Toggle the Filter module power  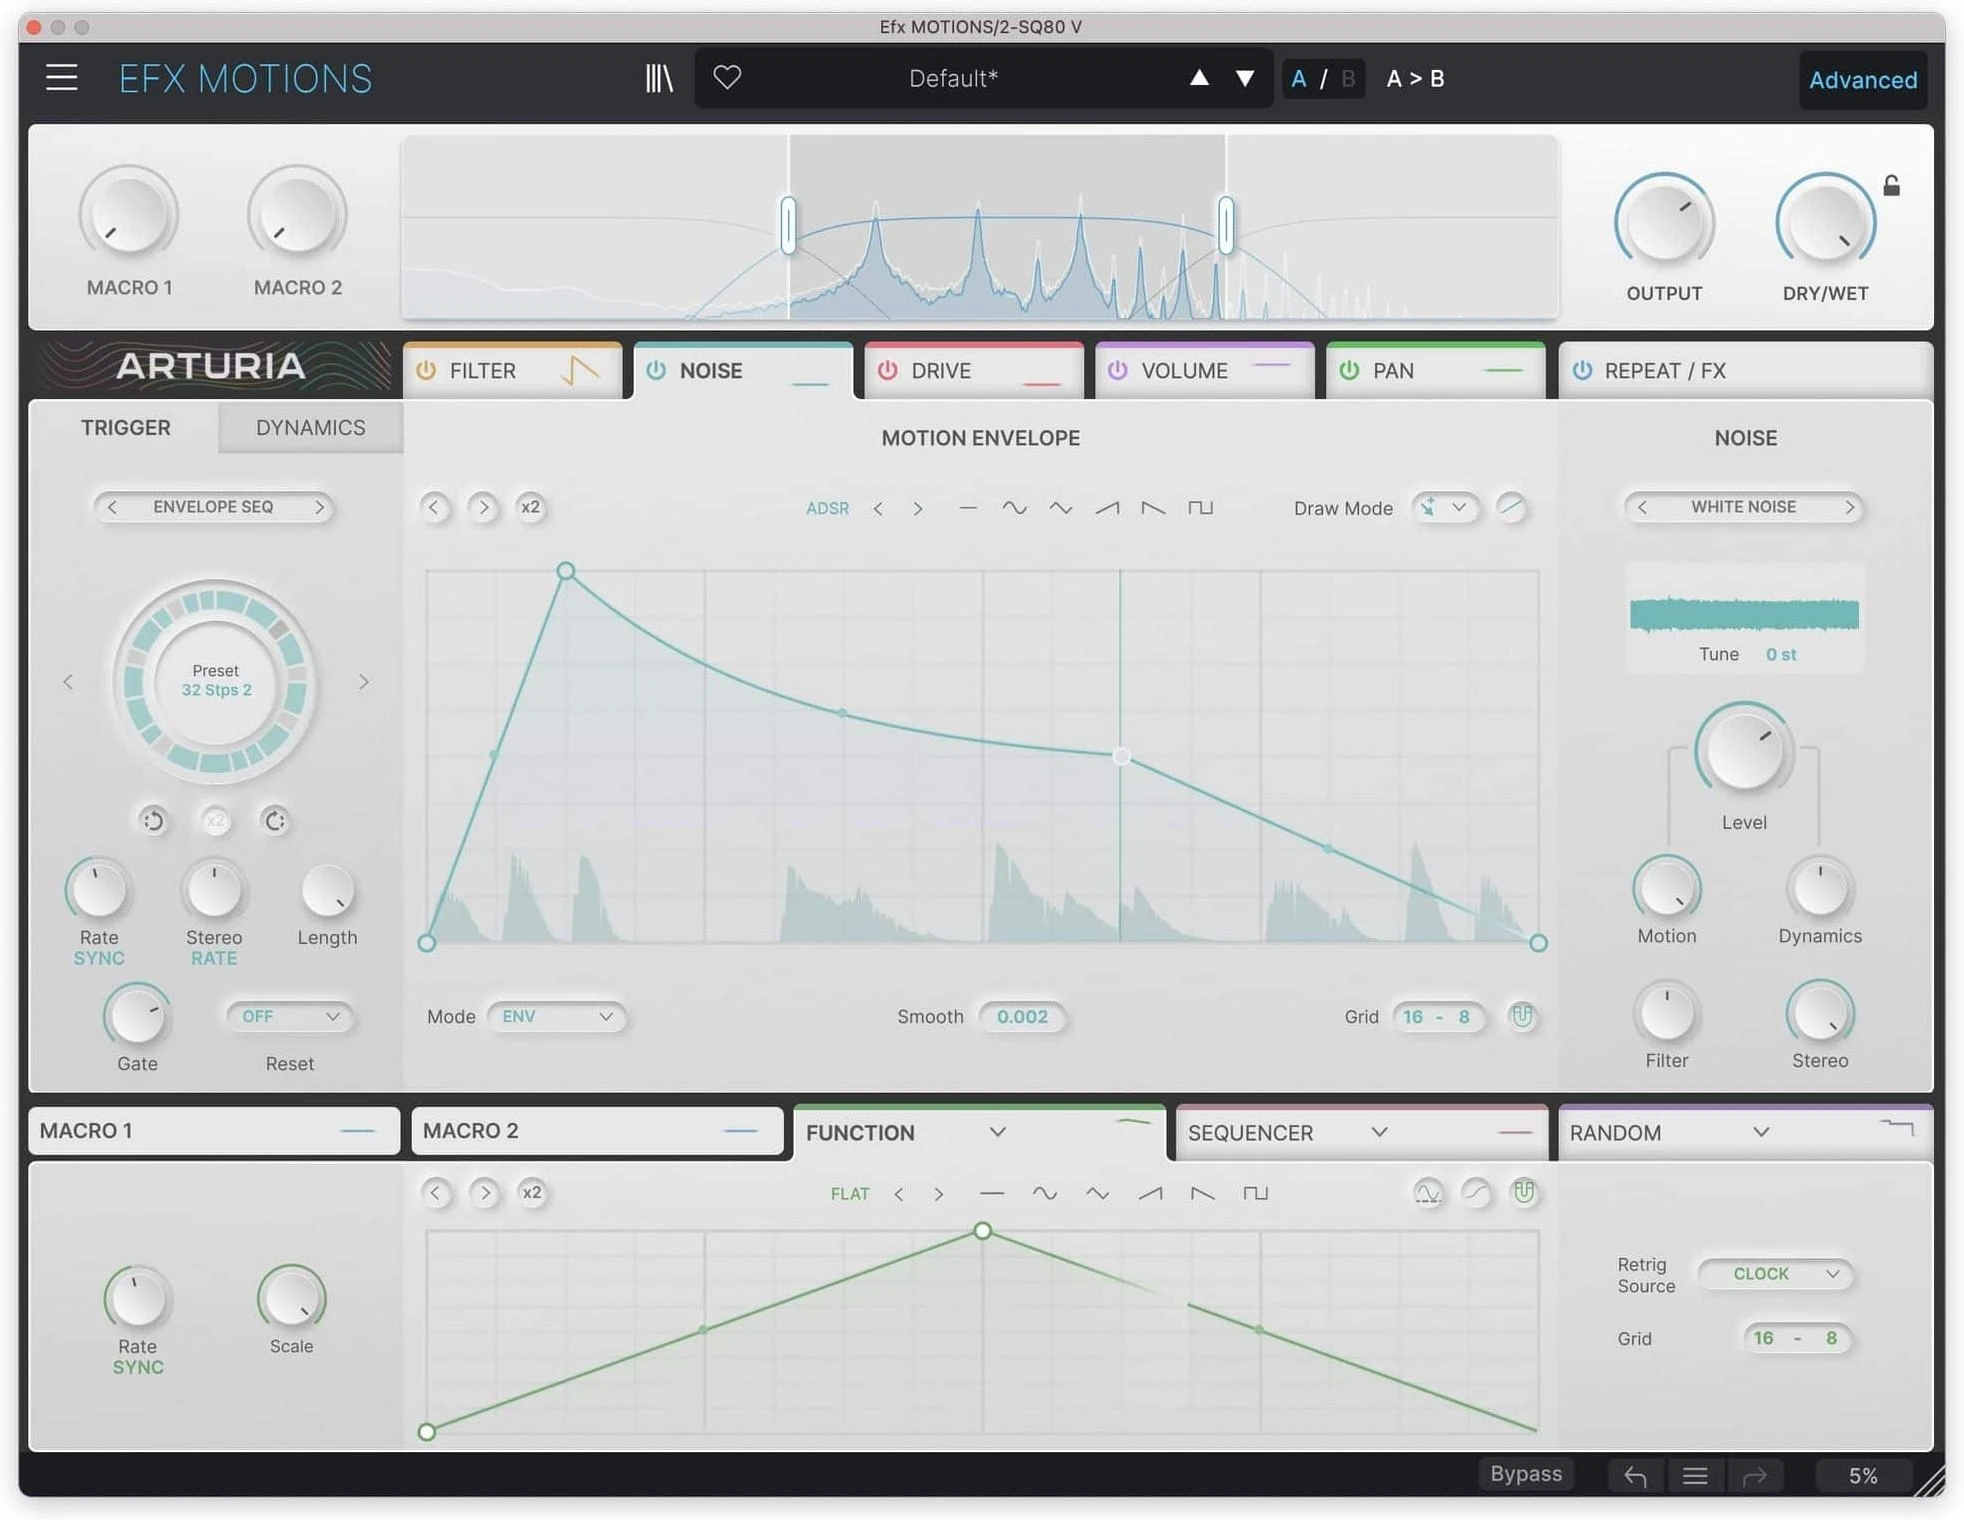point(426,370)
